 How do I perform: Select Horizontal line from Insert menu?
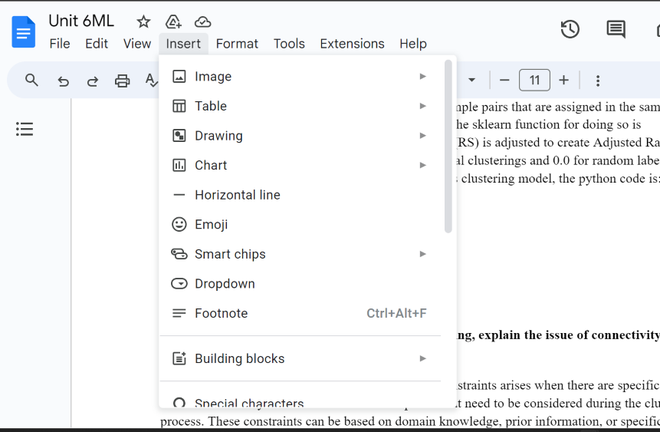coord(237,195)
